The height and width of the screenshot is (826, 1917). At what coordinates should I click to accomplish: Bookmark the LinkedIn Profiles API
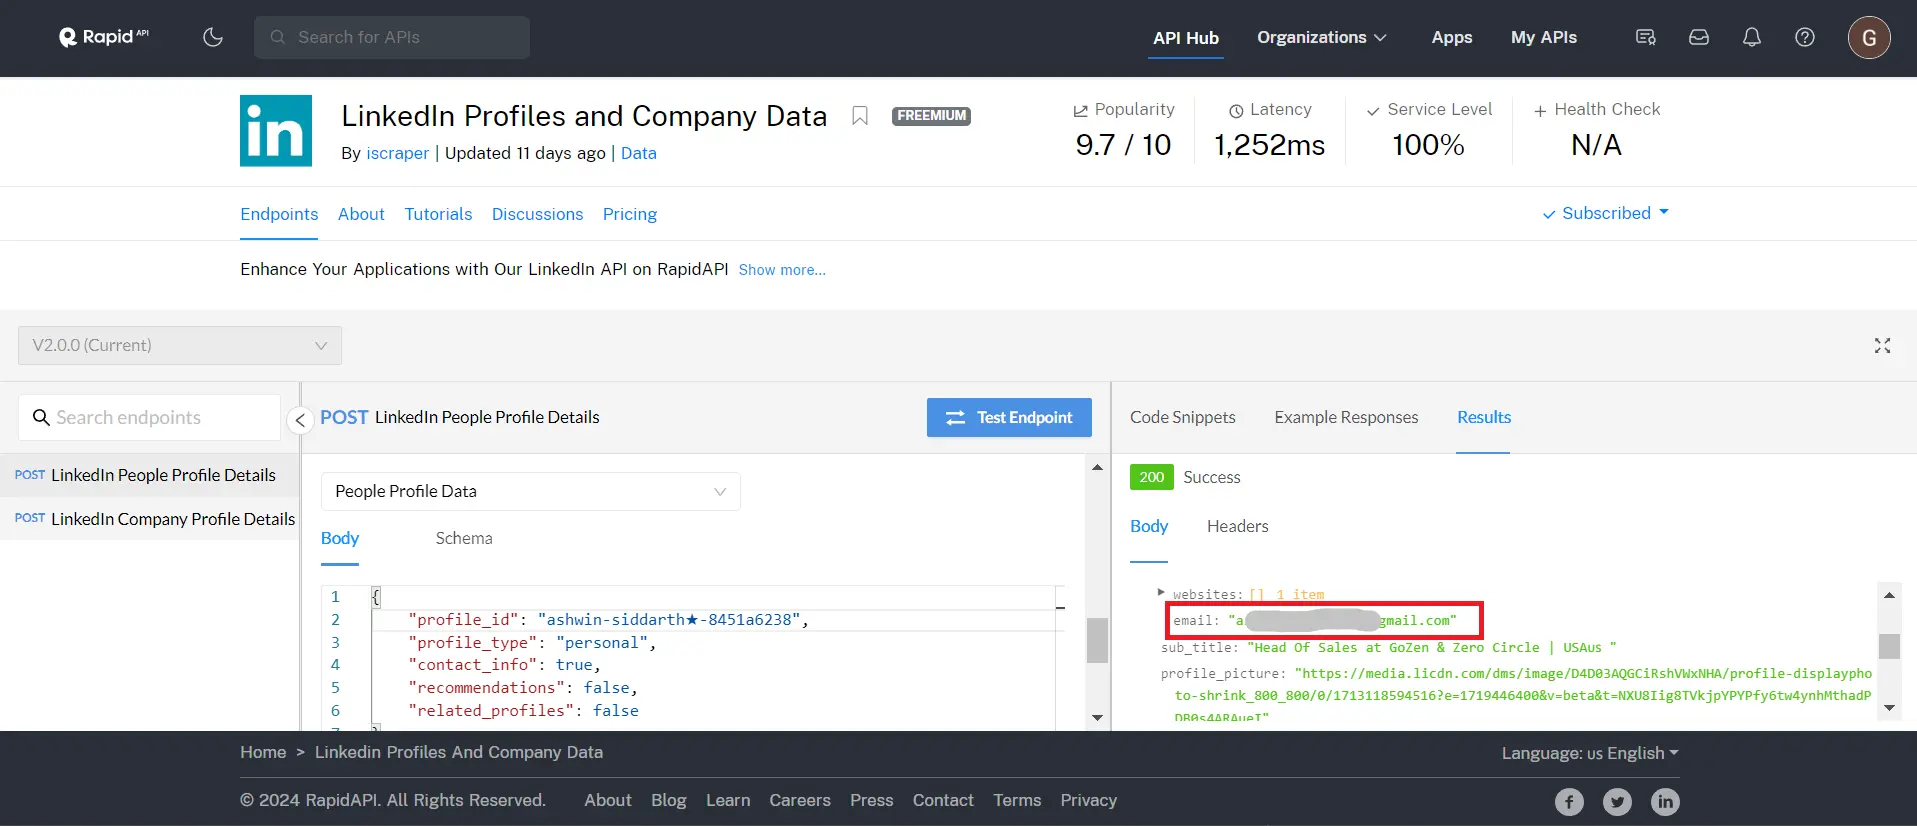(859, 116)
